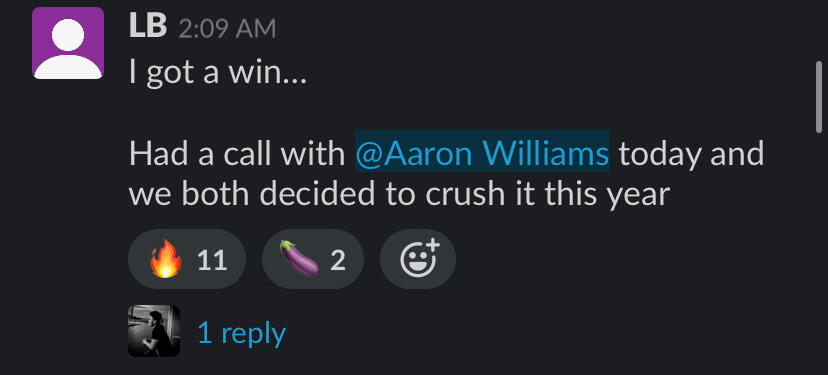The width and height of the screenshot is (828, 375).
Task: Open the 1 reply thread
Action: pos(241,333)
